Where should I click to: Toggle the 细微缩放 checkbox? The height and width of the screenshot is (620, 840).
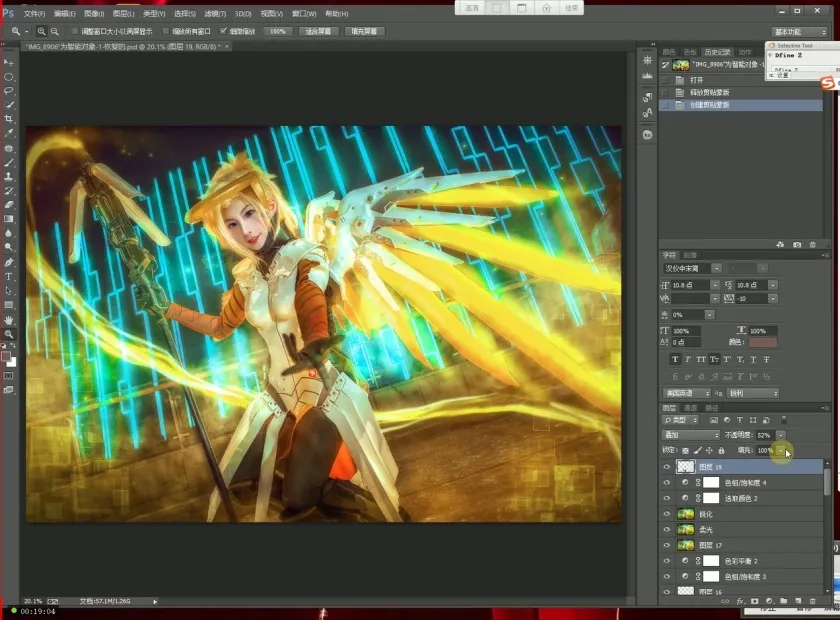click(223, 31)
